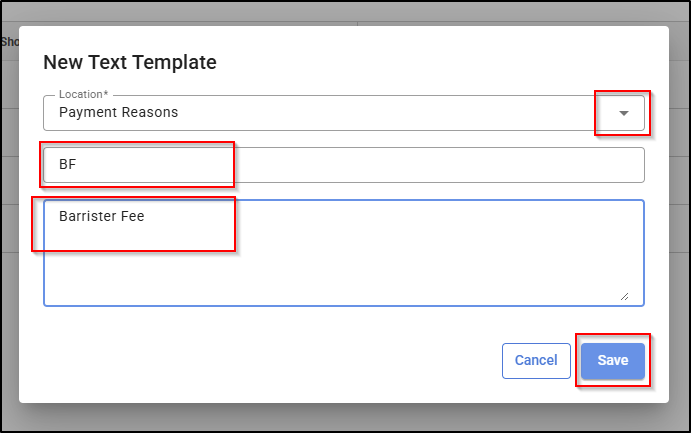
Task: Save the new text template
Action: point(612,361)
